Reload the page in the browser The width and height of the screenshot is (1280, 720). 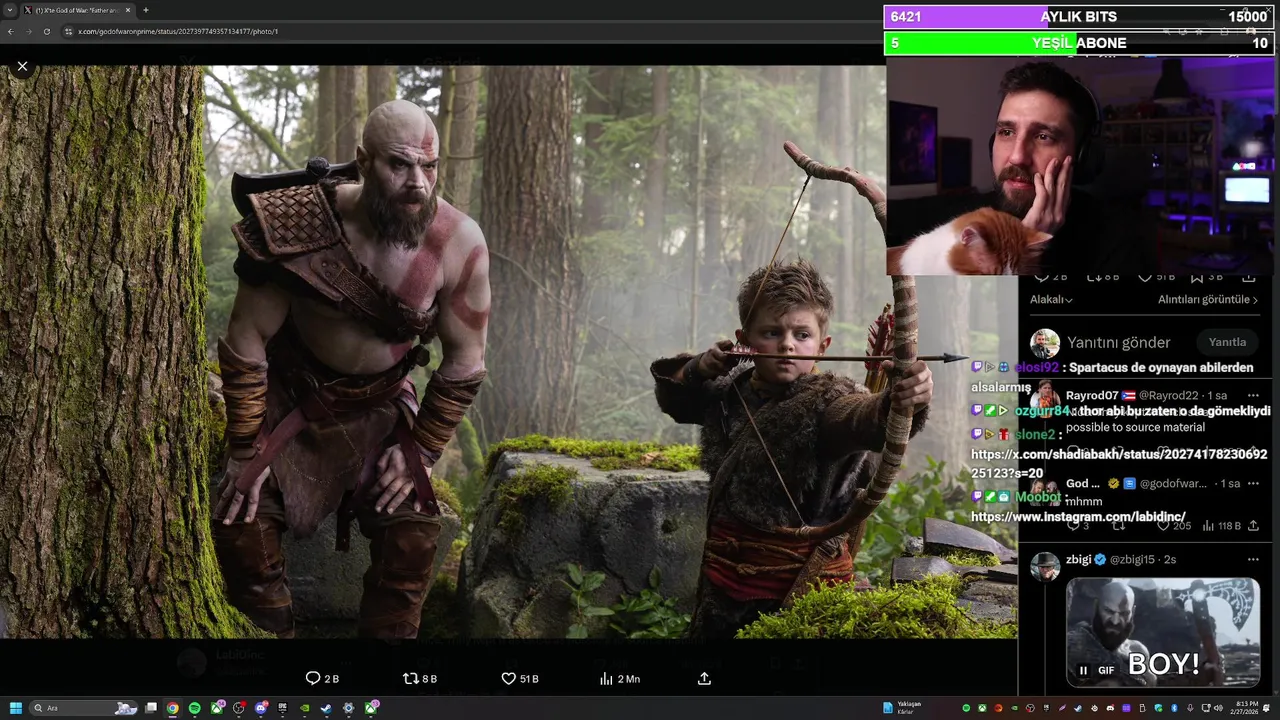click(x=46, y=31)
